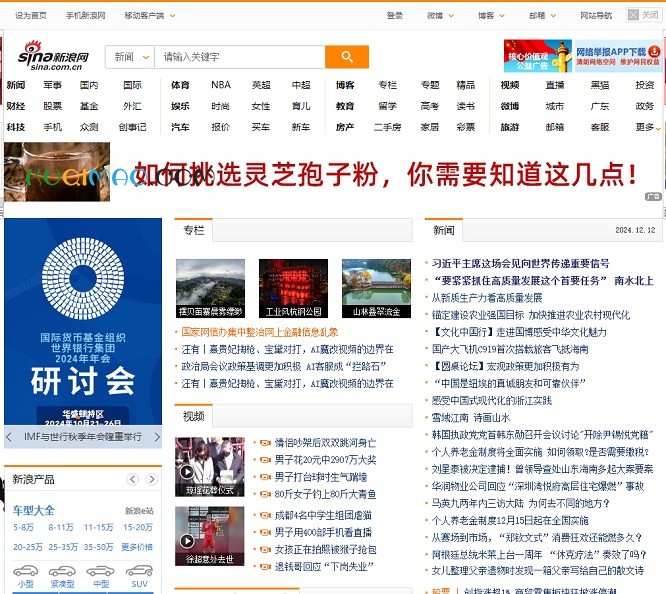Click video icon beside 男子用400部手机看直播

[x=265, y=532]
